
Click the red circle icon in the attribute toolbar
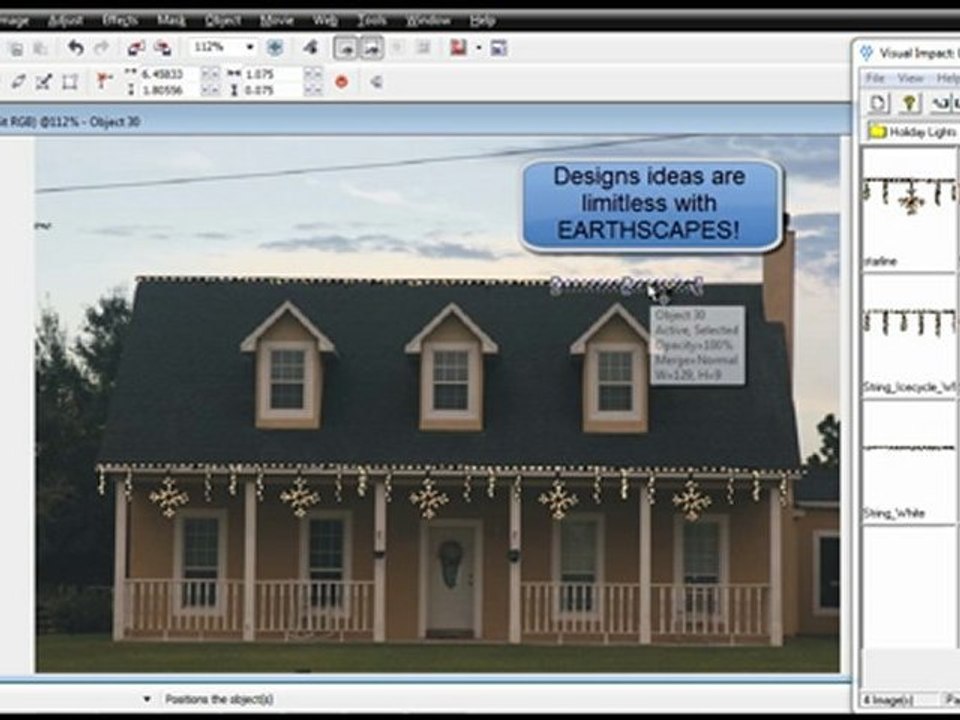point(342,81)
